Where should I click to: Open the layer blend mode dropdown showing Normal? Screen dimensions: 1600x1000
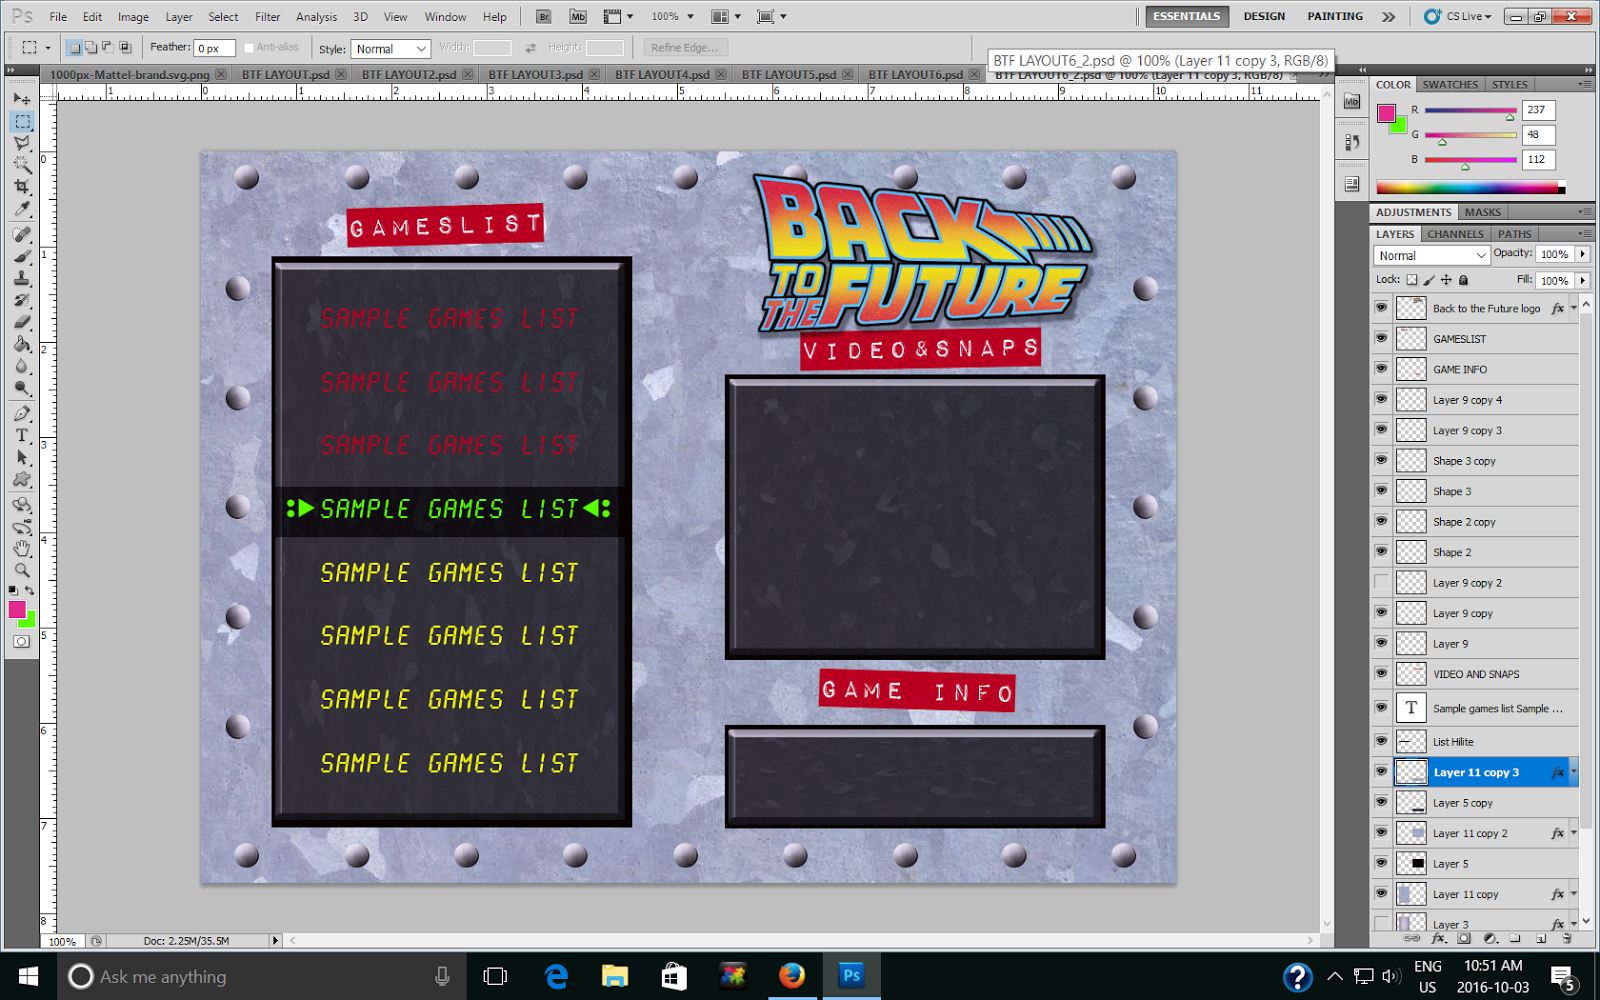(x=1430, y=255)
